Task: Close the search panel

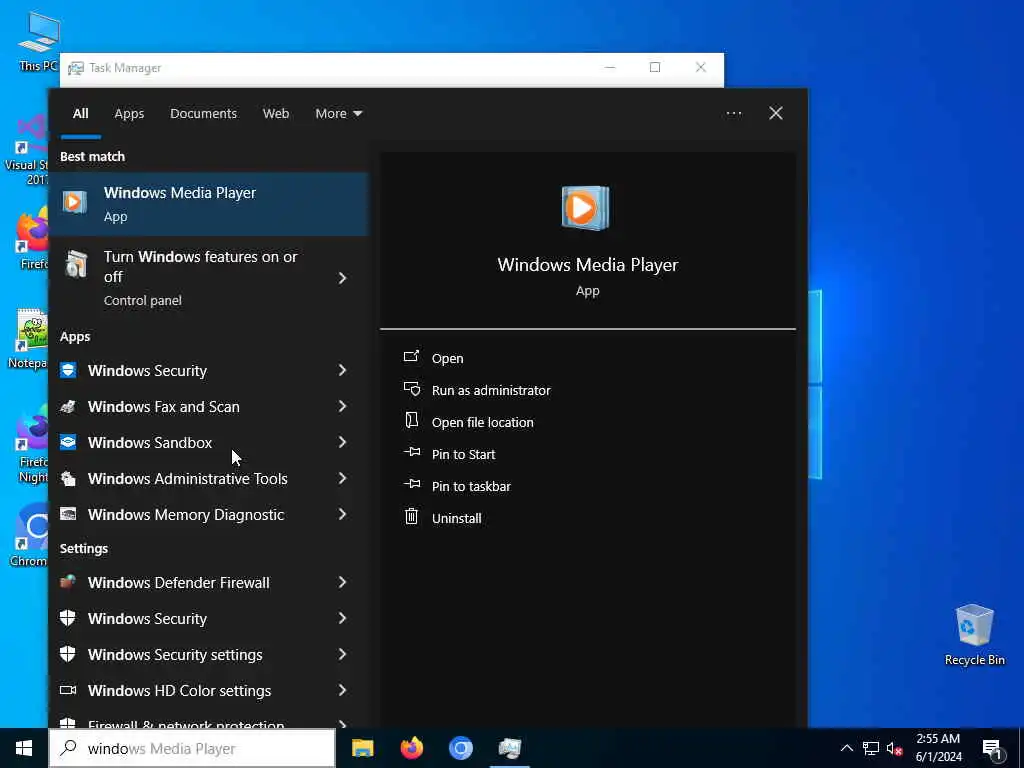Action: pos(776,114)
